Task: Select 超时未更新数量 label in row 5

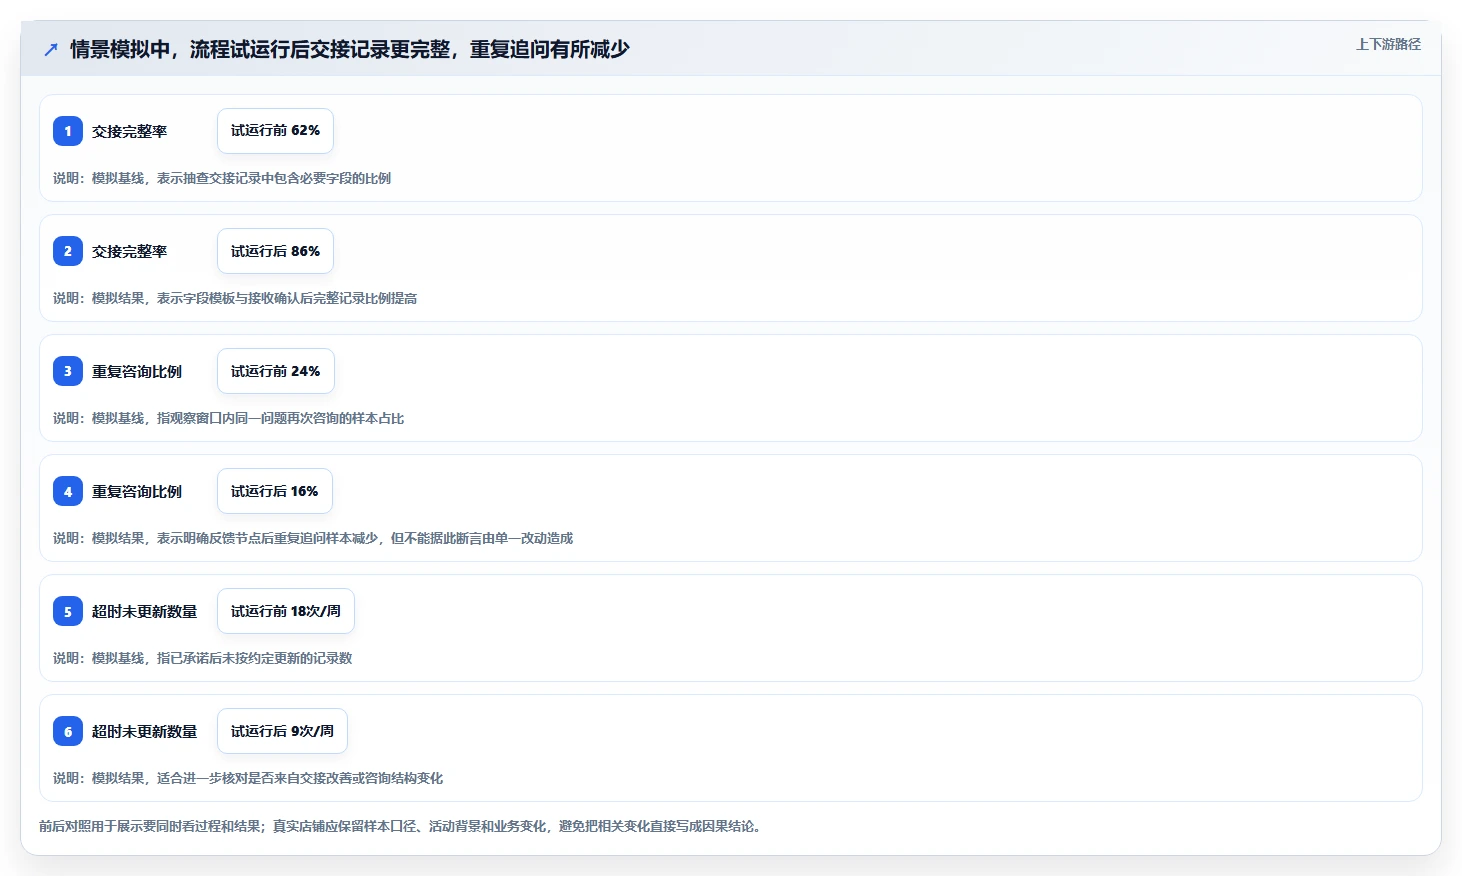Action: pyautogui.click(x=145, y=612)
